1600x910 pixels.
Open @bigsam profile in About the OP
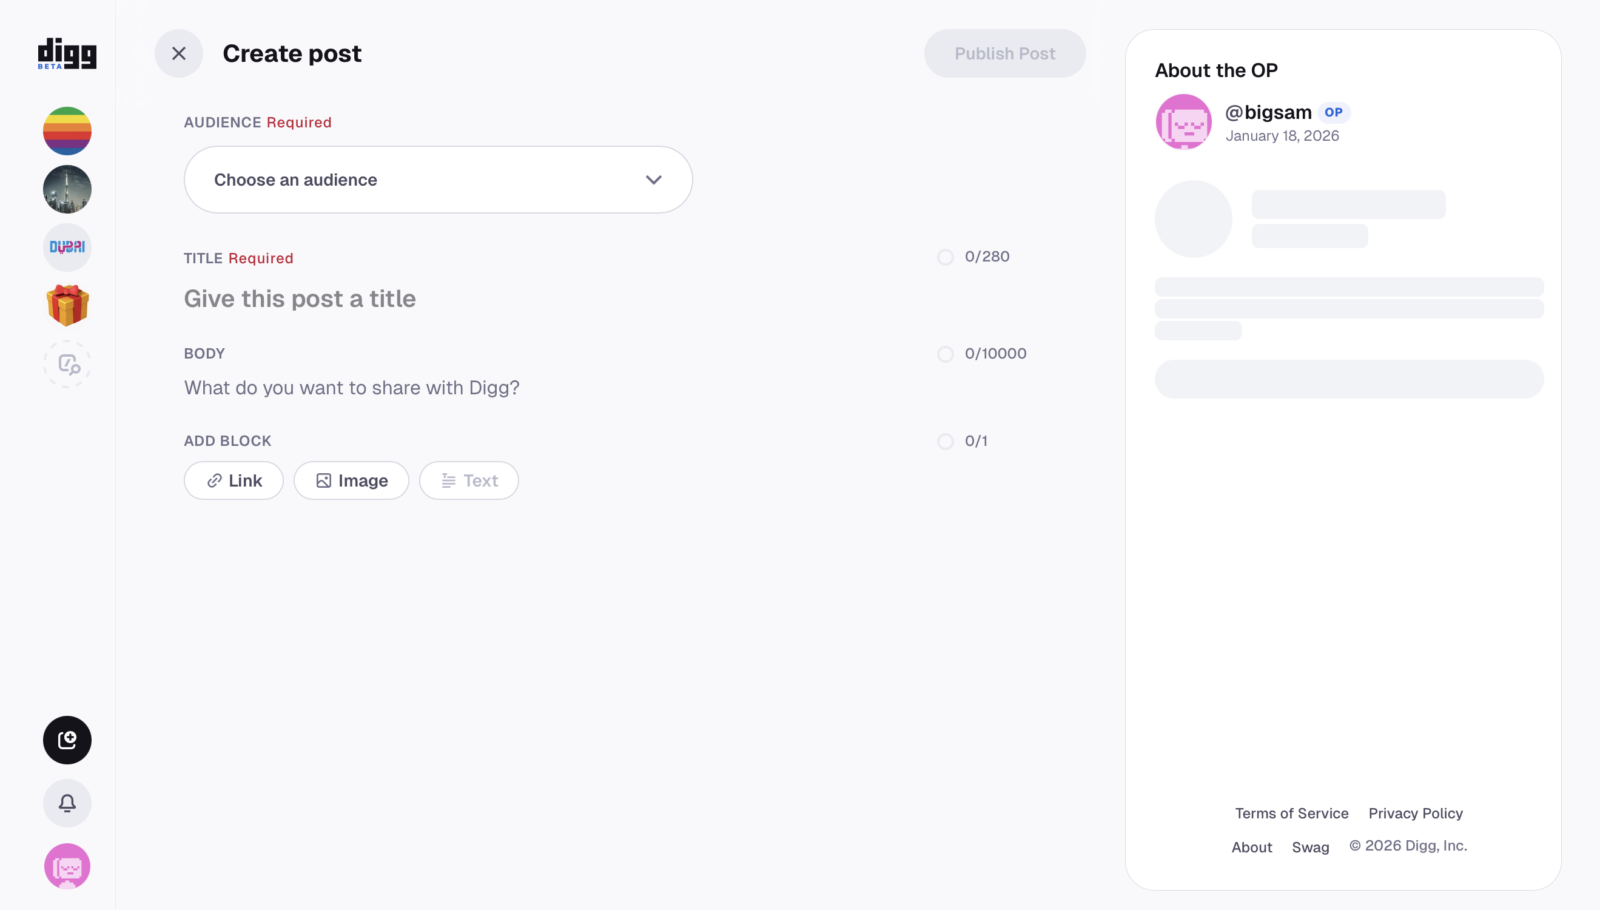tap(1268, 113)
